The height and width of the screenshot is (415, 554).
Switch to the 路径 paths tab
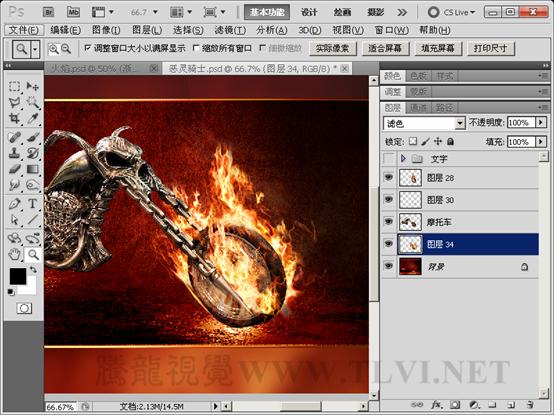[x=444, y=107]
